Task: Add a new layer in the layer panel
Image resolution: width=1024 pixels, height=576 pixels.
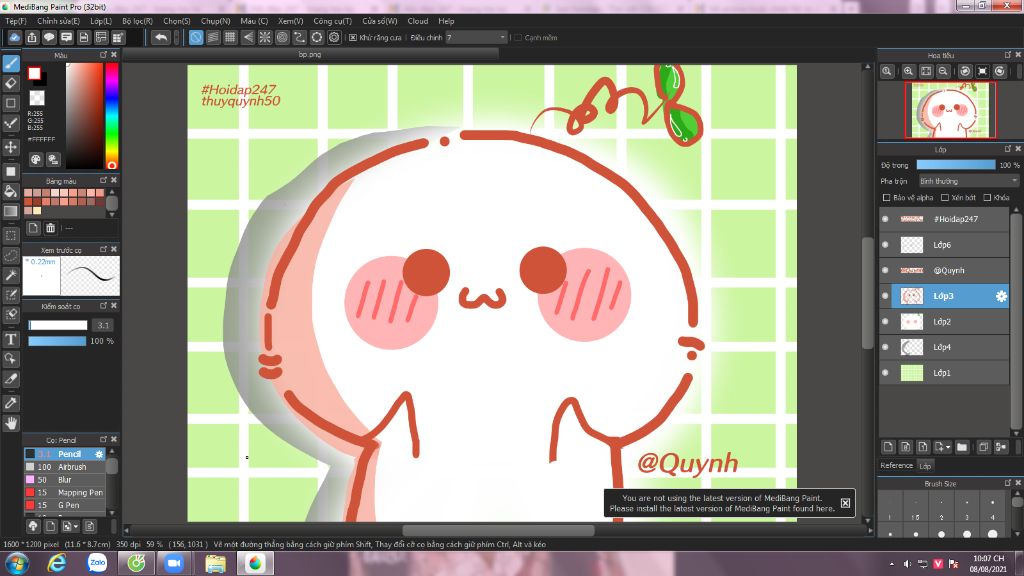Action: pyautogui.click(x=888, y=447)
